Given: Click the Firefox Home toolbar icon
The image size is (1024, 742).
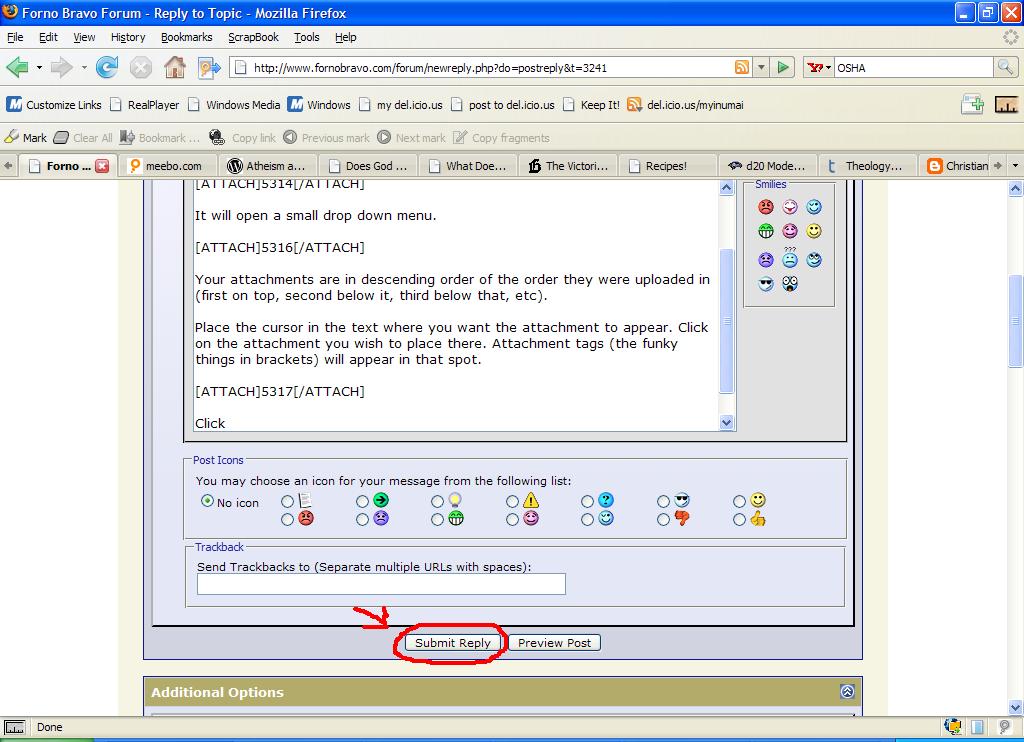Looking at the screenshot, I should pos(174,68).
